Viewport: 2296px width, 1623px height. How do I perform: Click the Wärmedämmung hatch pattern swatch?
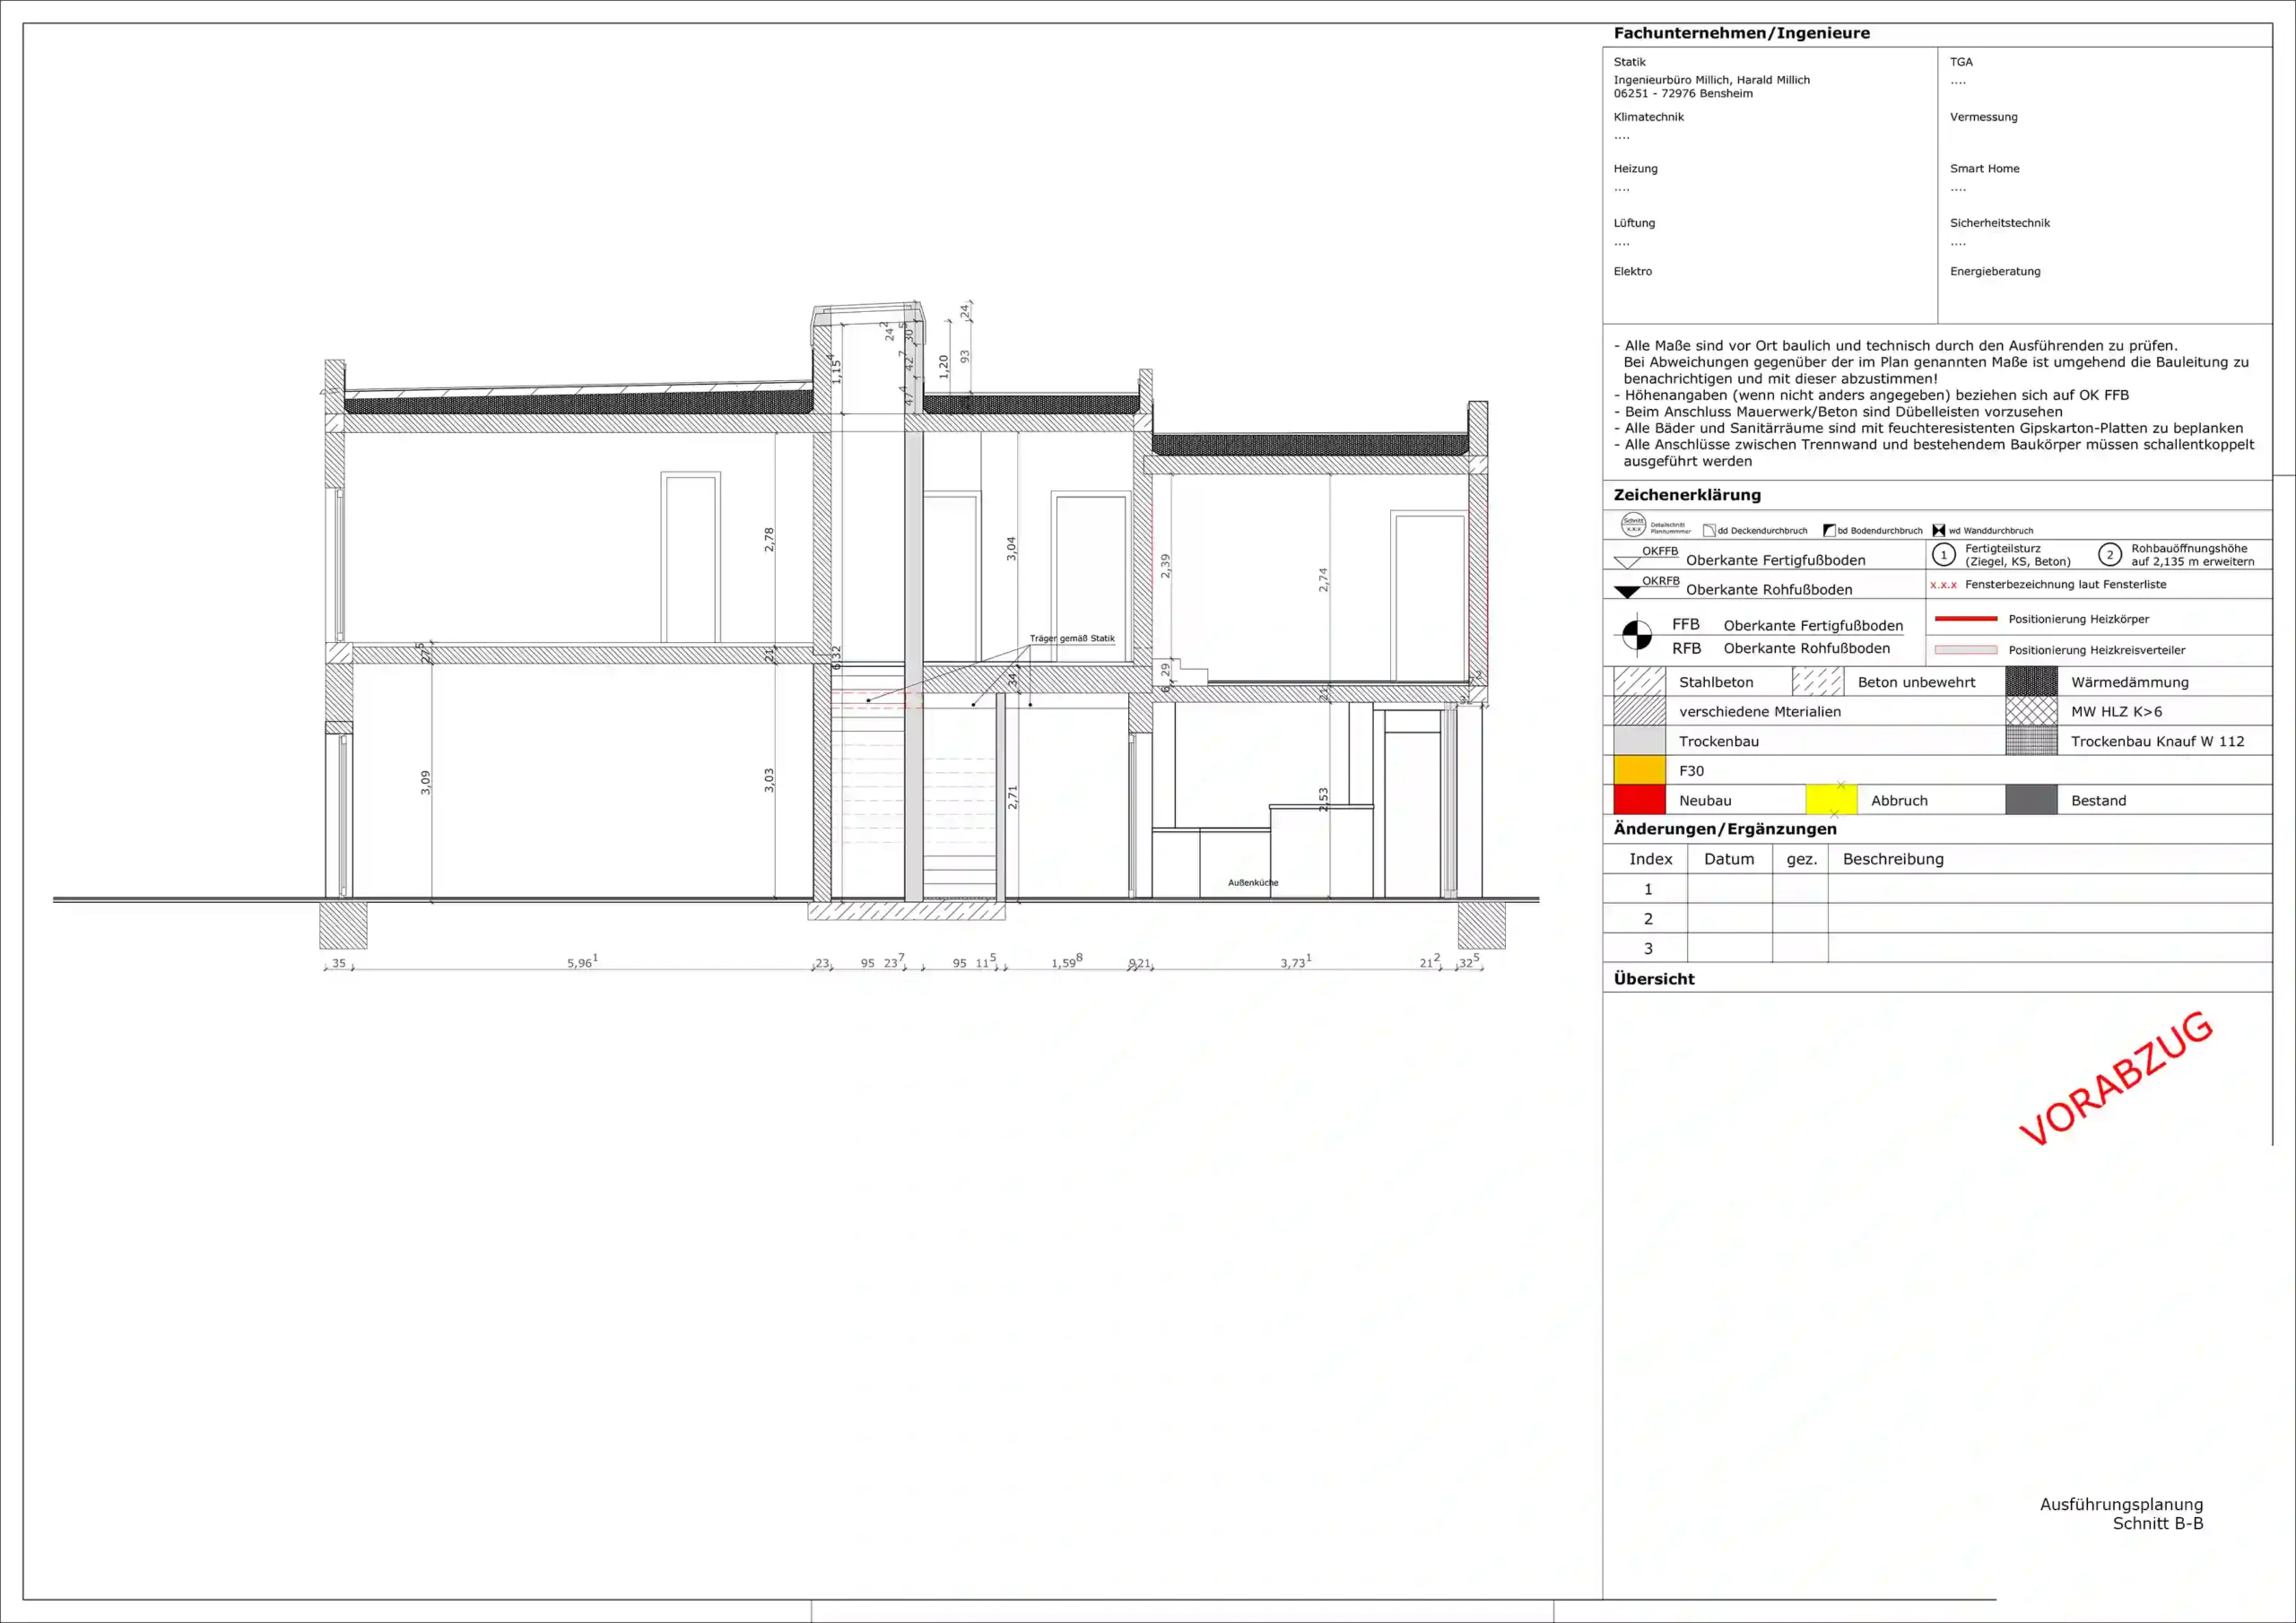point(2031,682)
